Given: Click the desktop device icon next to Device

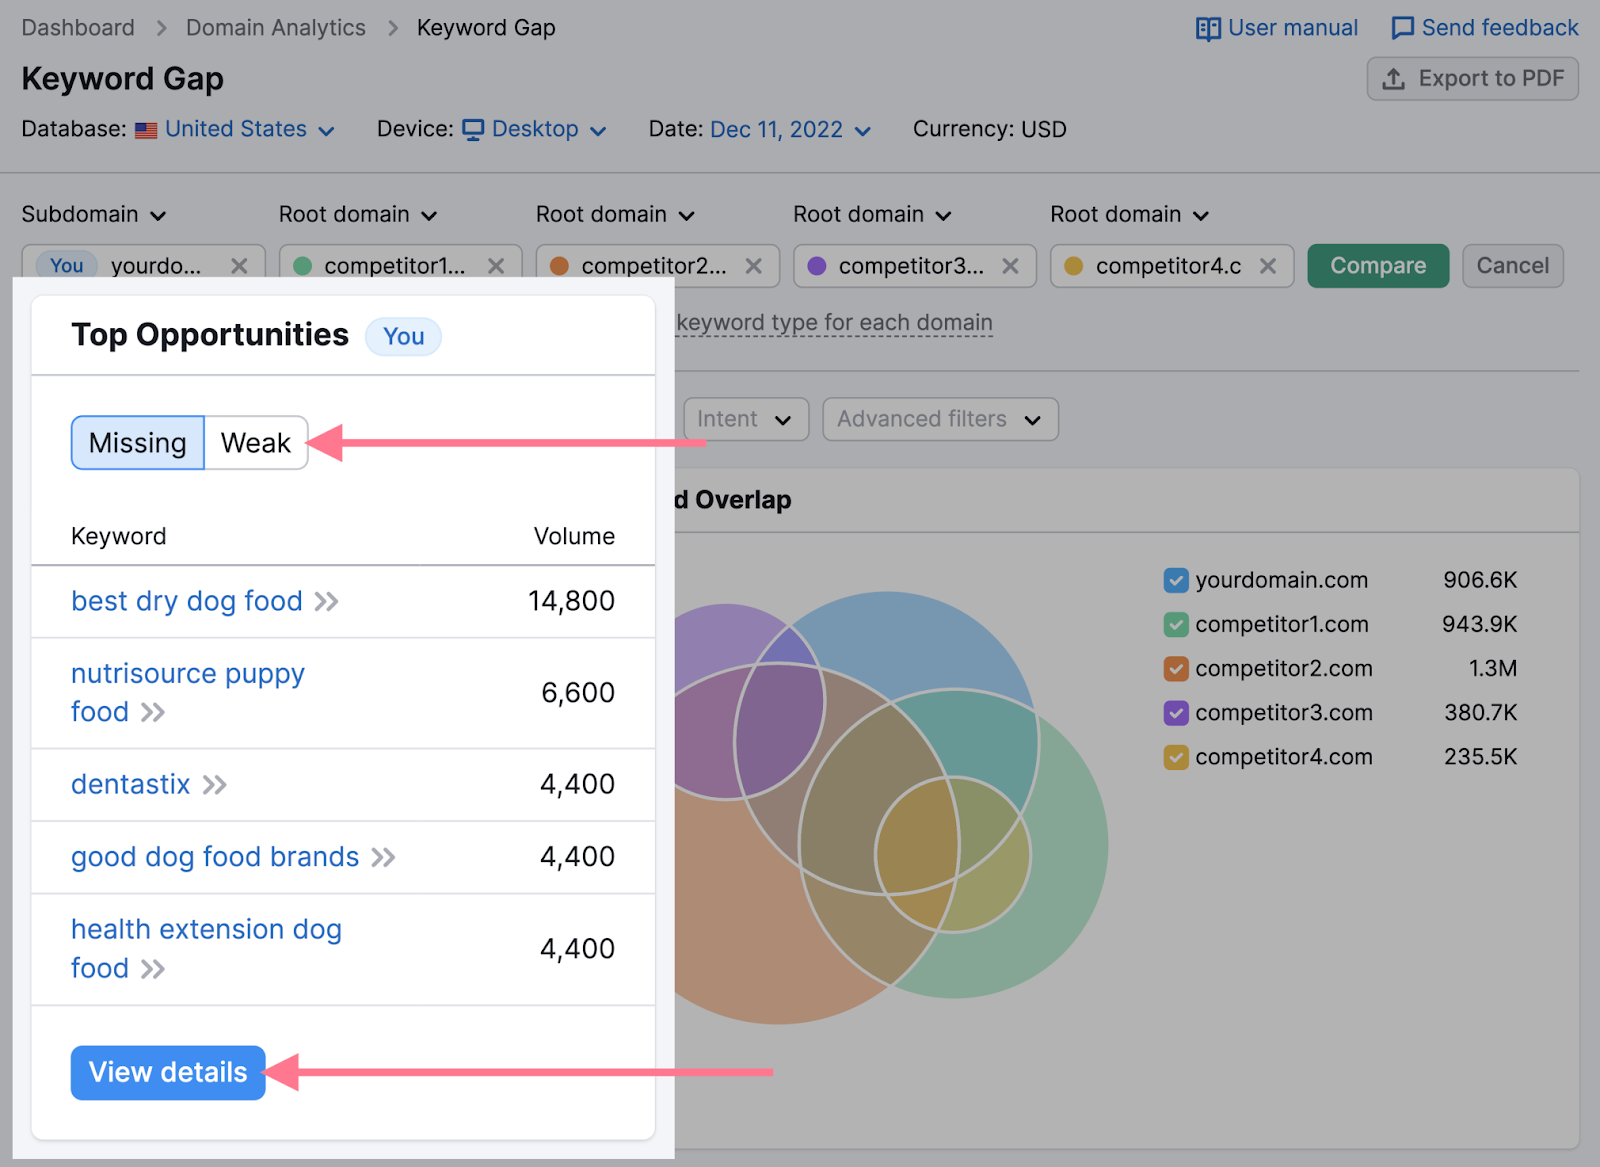Looking at the screenshot, I should (x=472, y=129).
